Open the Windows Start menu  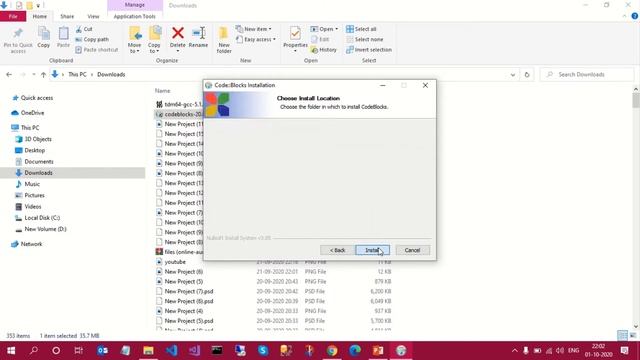(11, 351)
